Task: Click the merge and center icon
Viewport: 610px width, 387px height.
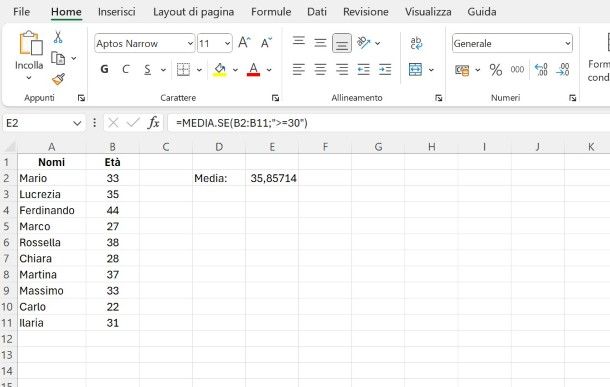Action: click(x=415, y=70)
